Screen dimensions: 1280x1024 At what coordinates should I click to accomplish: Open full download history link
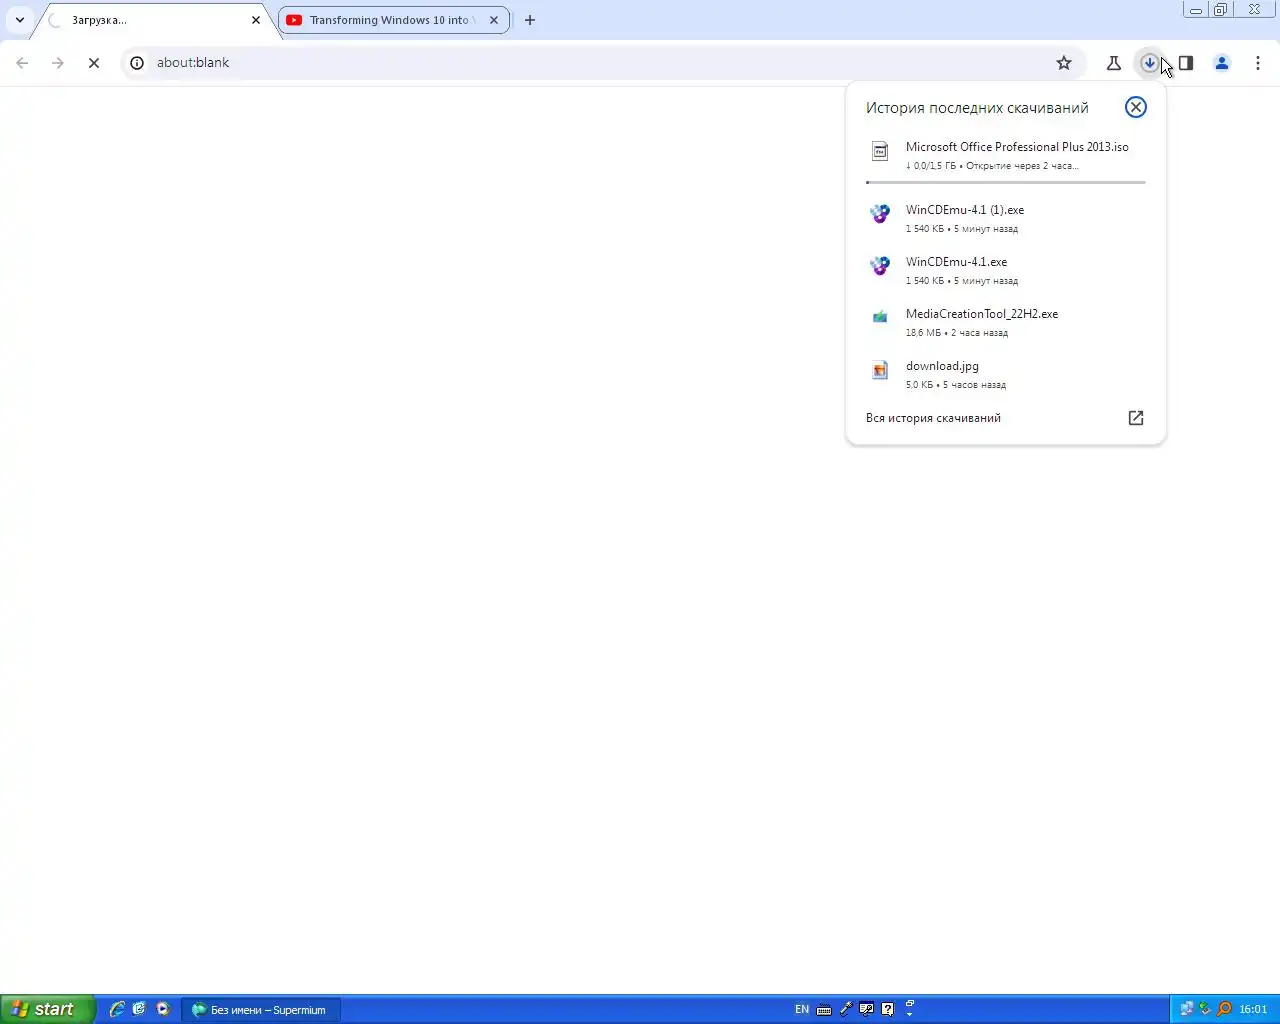[933, 418]
